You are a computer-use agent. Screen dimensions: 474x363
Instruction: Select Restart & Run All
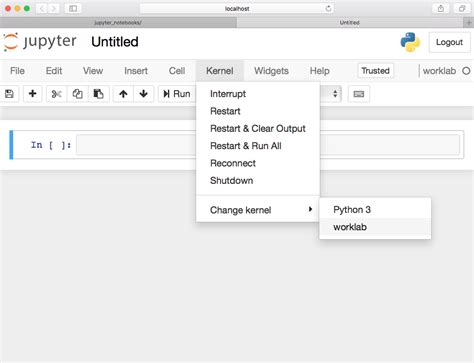(258, 146)
